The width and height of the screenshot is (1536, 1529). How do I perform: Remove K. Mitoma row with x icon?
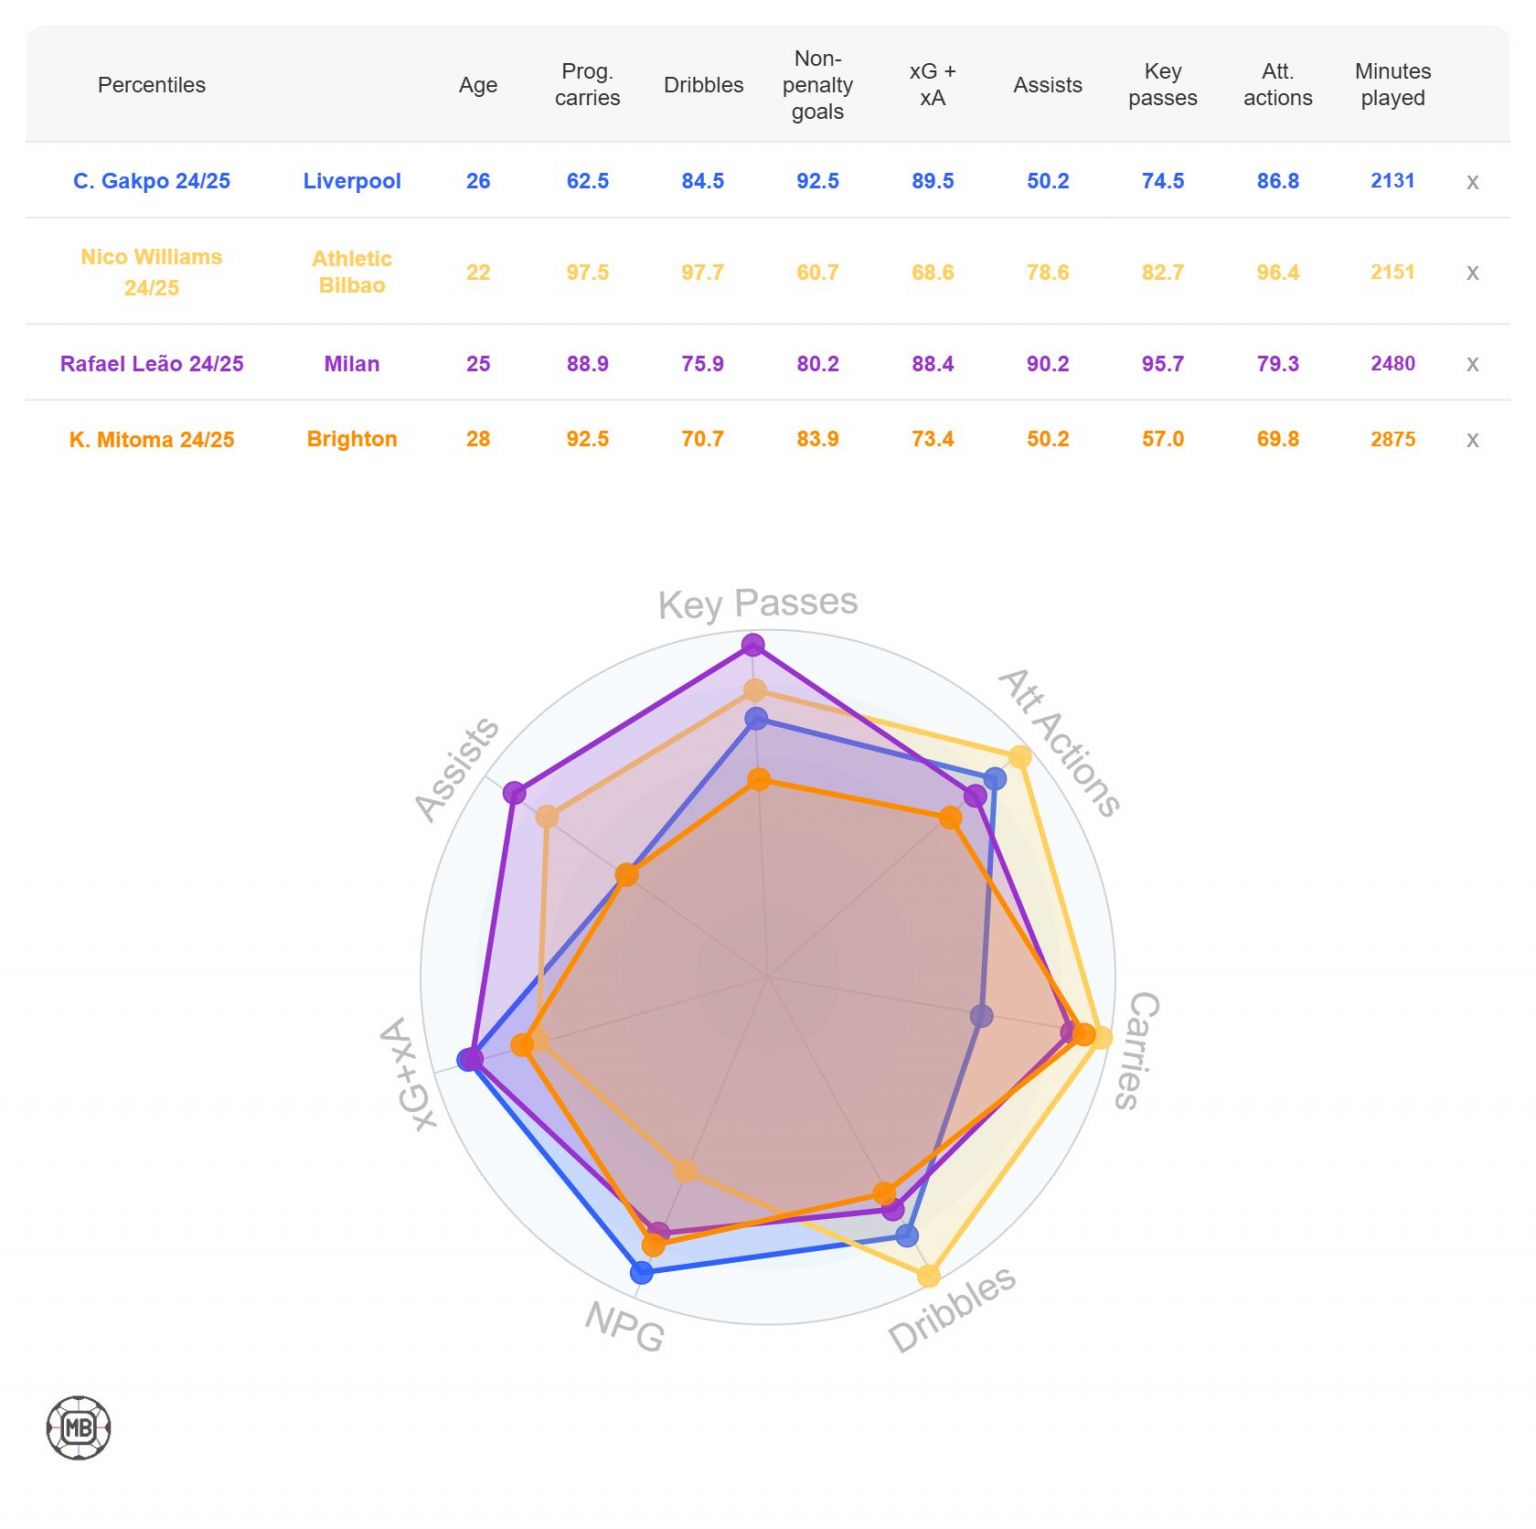1472,440
